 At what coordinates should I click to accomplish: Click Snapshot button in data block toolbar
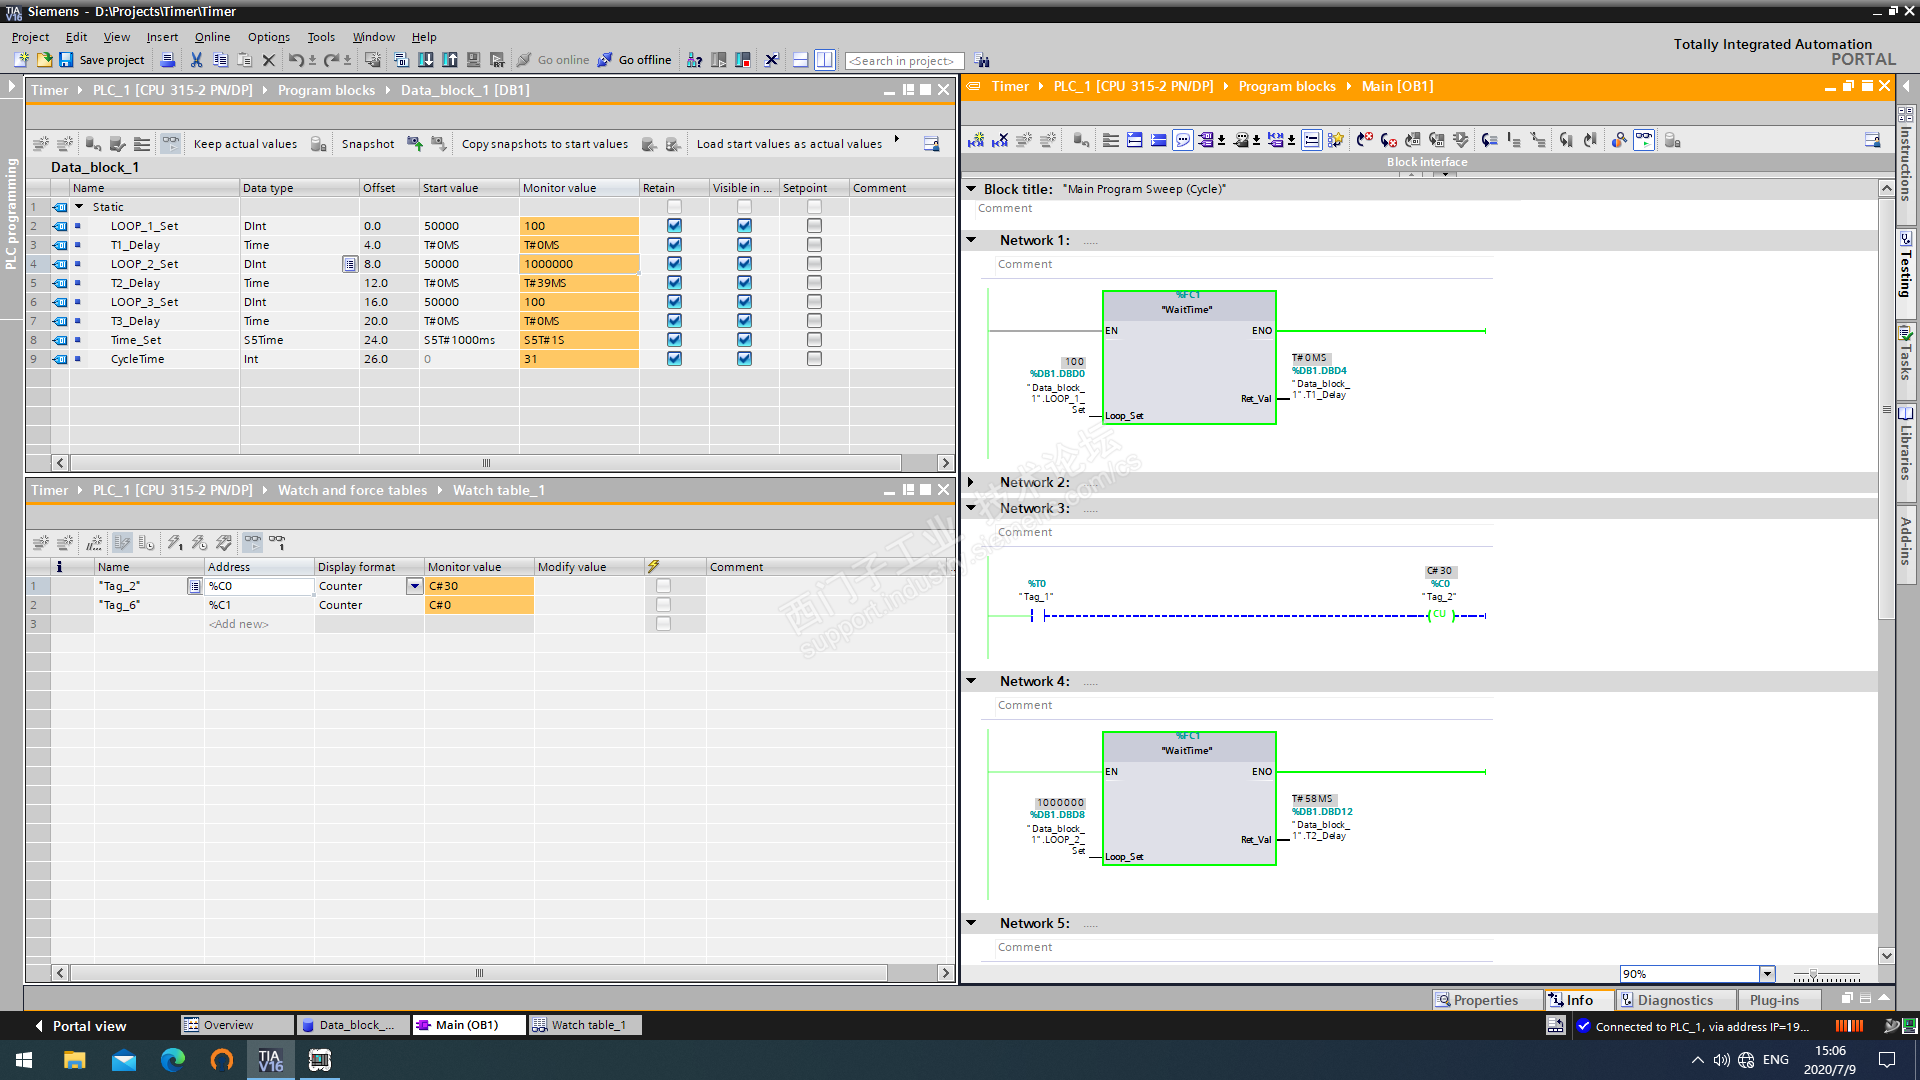(367, 144)
